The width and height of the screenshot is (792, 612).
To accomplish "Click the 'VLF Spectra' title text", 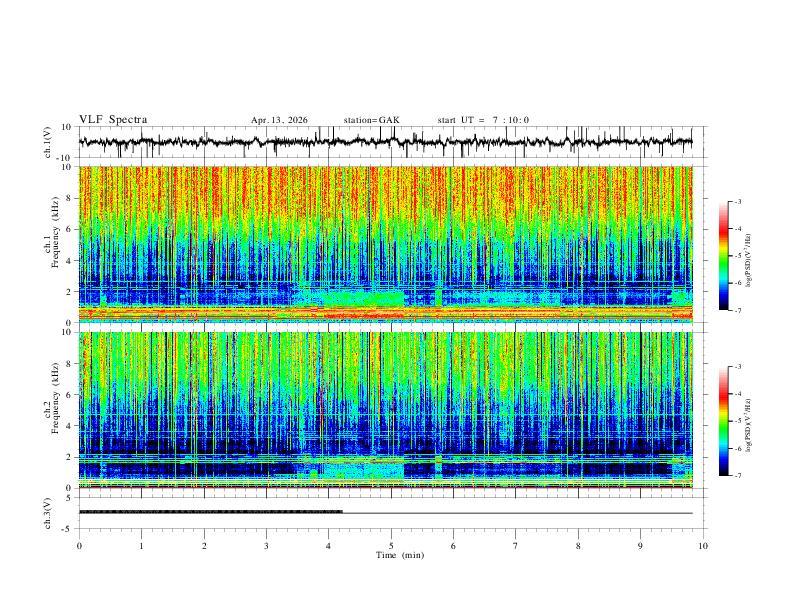I will 113,120.
